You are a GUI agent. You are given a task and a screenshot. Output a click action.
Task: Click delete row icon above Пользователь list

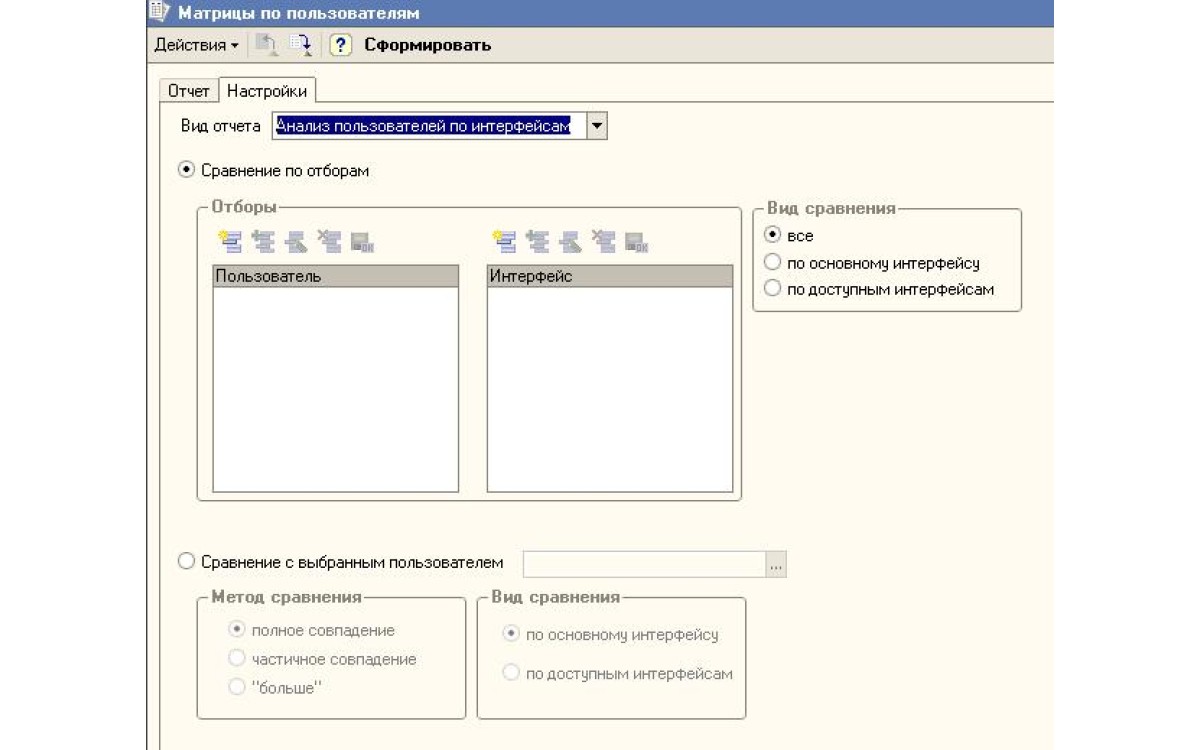[x=328, y=241]
